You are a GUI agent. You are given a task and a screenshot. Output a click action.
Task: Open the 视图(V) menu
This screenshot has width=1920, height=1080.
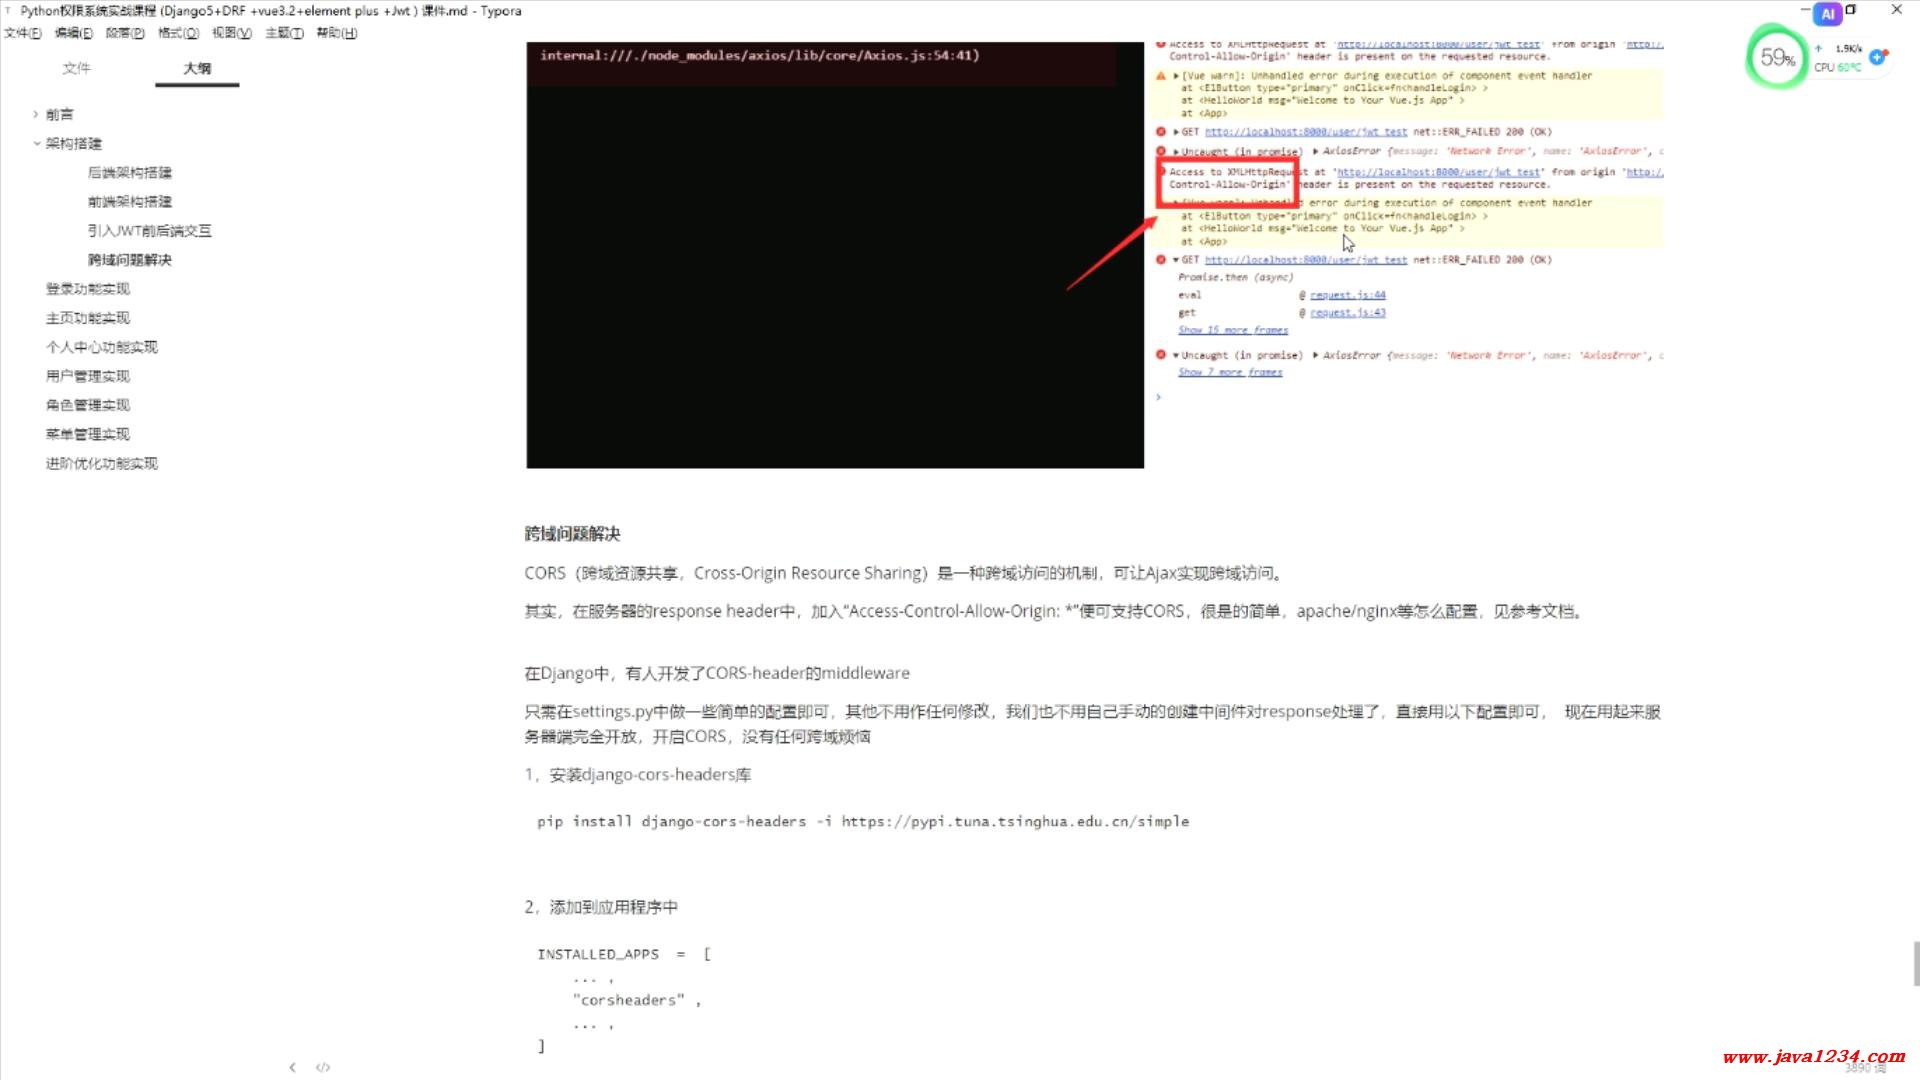[231, 33]
